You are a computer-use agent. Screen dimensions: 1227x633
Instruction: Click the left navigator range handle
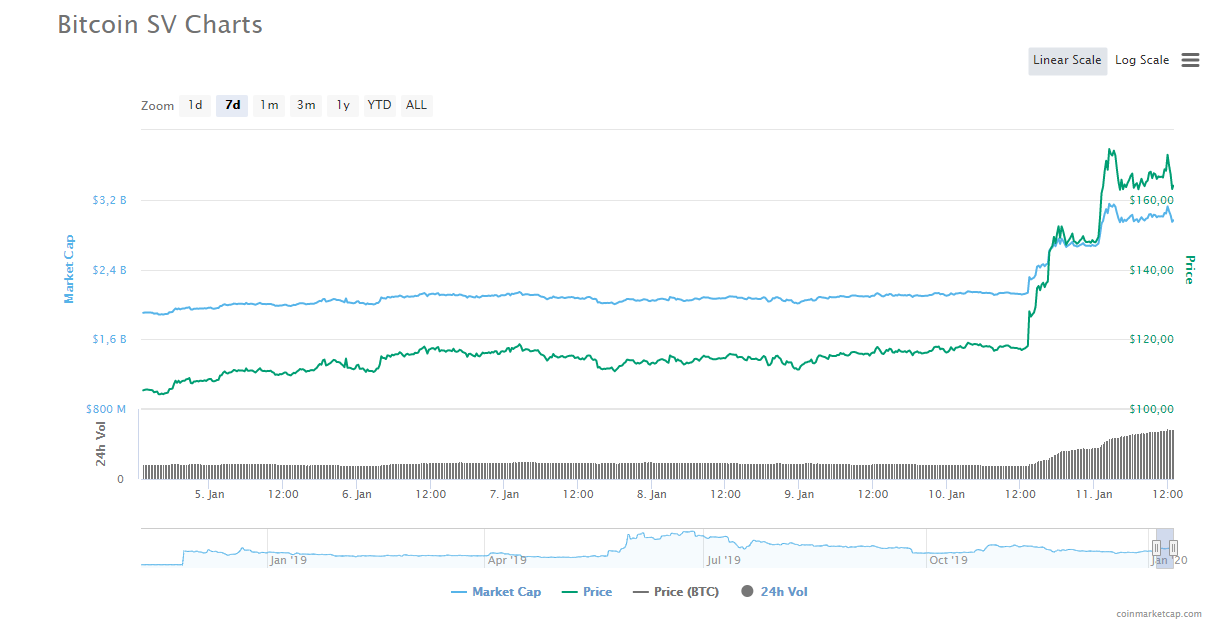(1156, 547)
